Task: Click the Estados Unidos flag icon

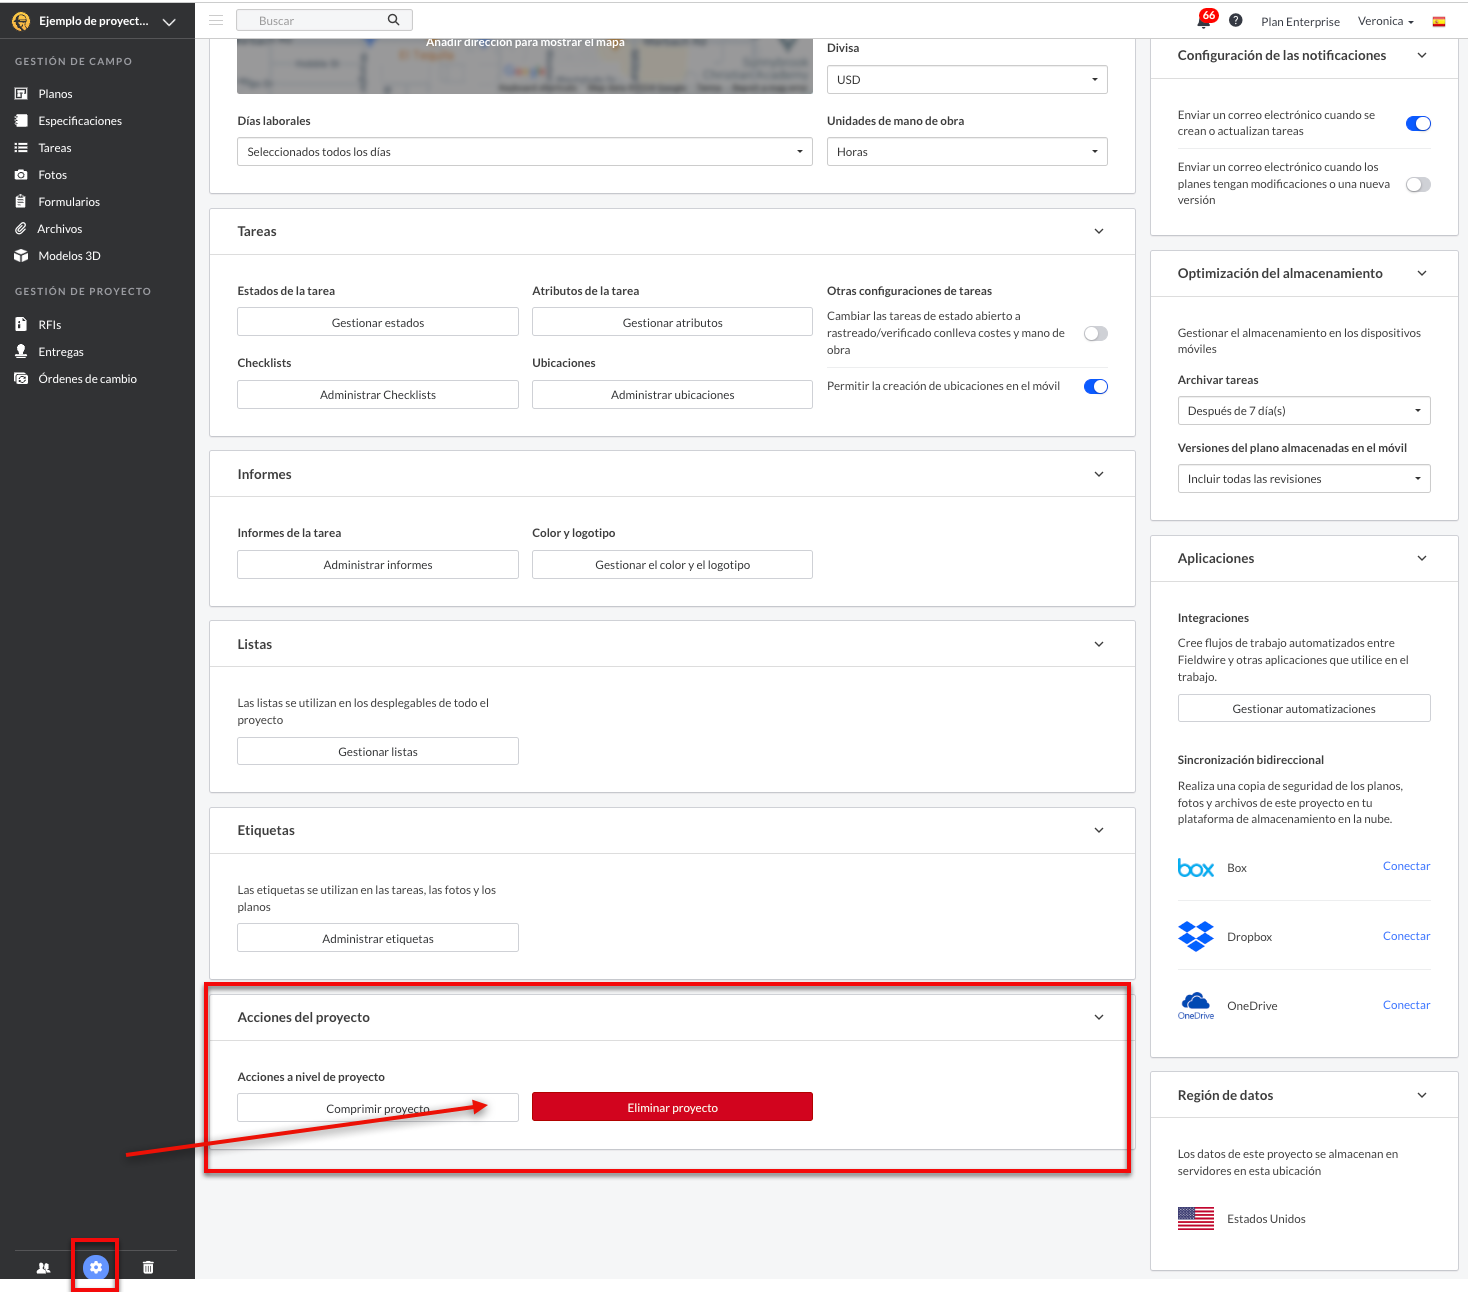Action: tap(1196, 1218)
